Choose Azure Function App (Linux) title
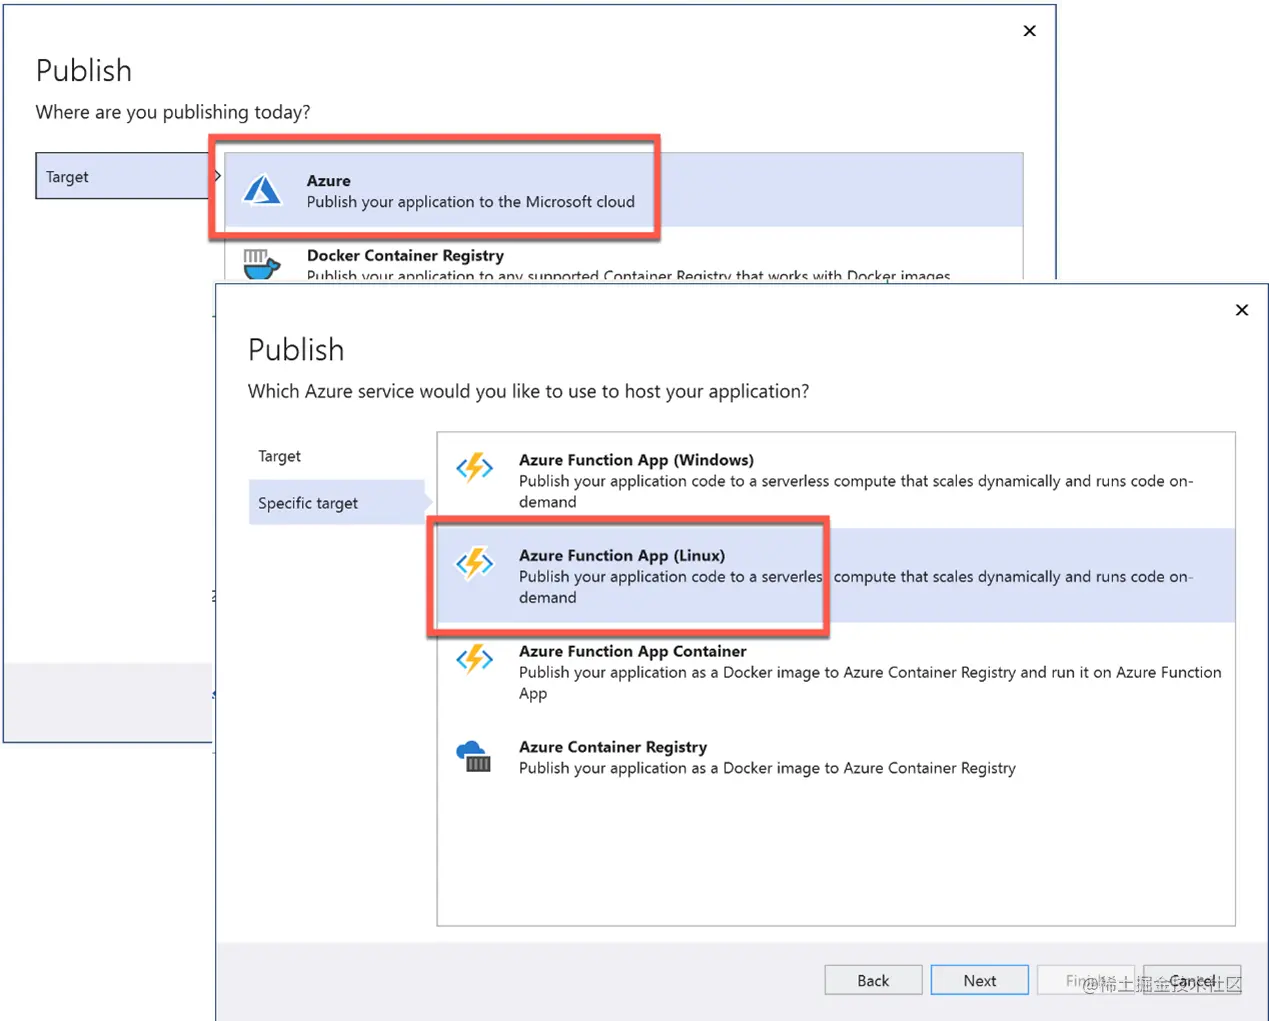 click(x=622, y=555)
